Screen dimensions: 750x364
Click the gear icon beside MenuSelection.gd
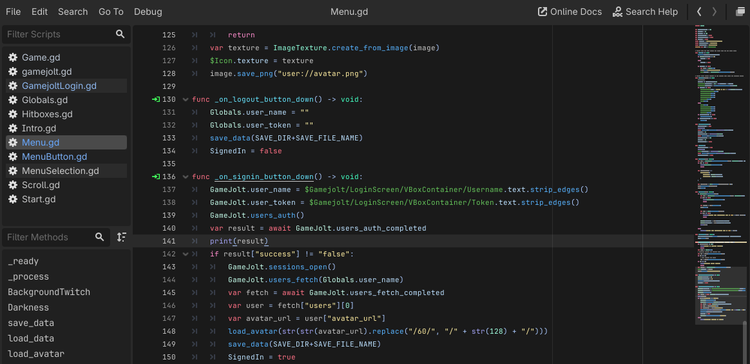(x=12, y=171)
